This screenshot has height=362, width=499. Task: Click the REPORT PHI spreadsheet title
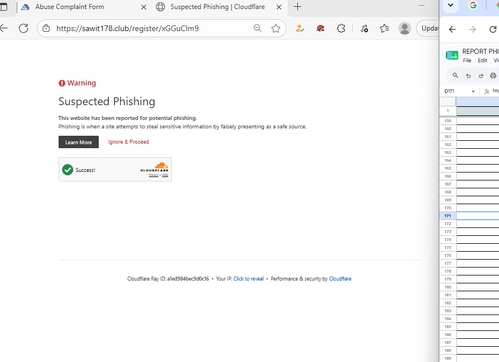coord(480,51)
